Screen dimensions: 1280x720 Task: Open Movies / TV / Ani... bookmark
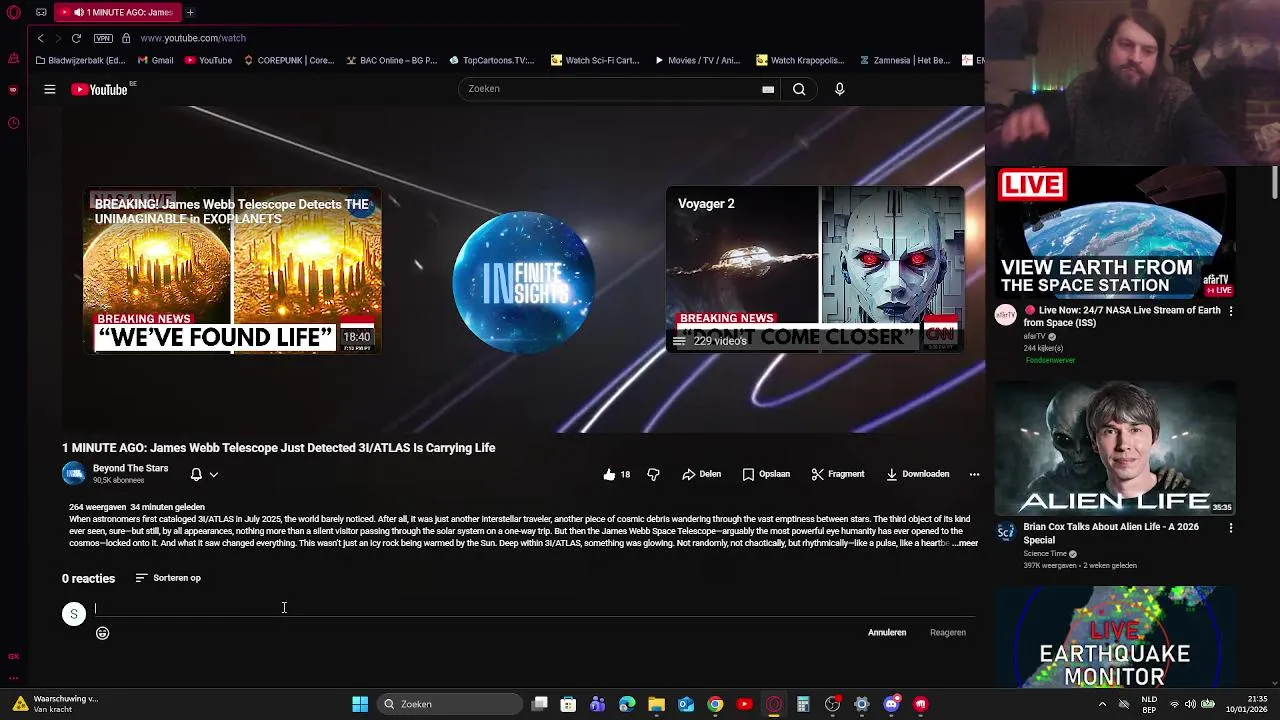coord(697,60)
